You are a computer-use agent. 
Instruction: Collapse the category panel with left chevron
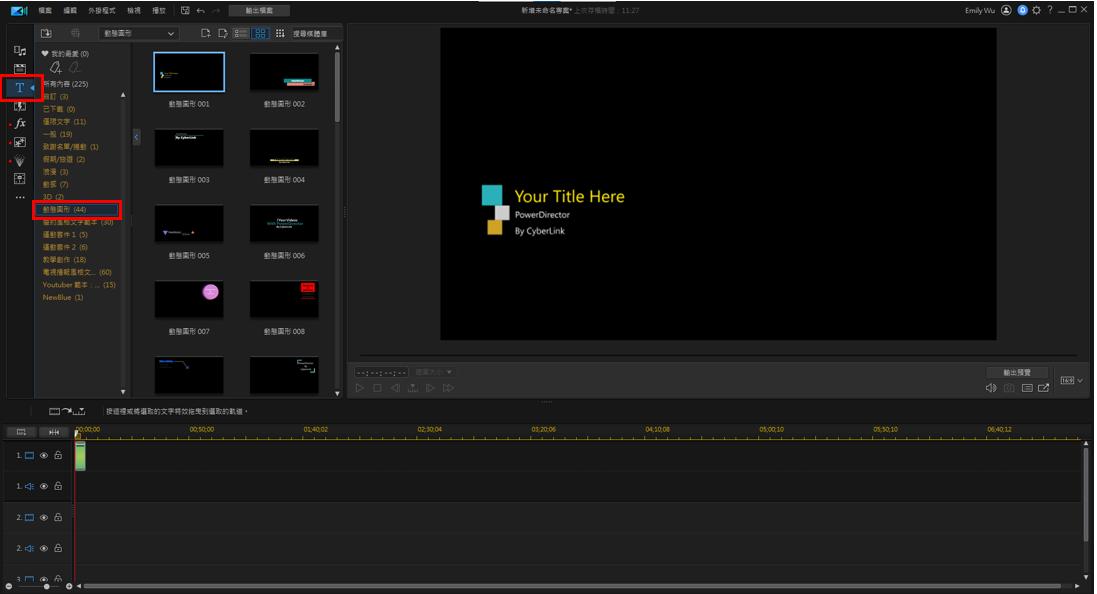tap(137, 137)
